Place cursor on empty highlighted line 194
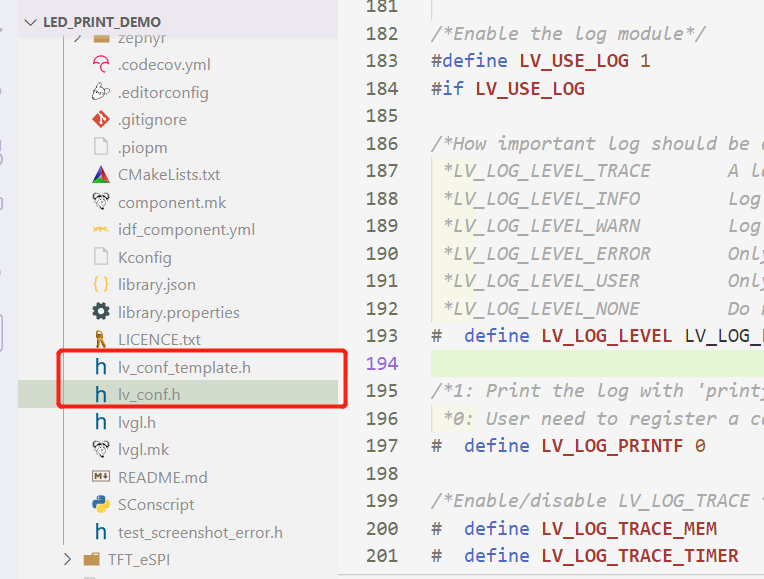The height and width of the screenshot is (579, 764). (x=597, y=364)
